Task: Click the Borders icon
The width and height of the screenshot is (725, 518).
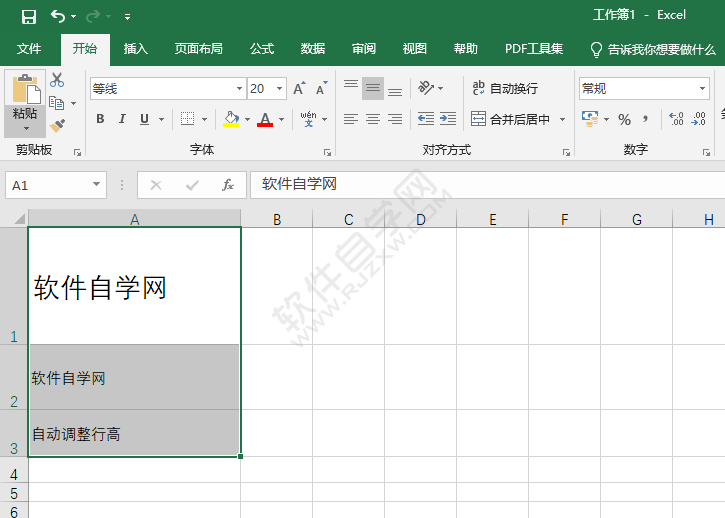Action: [187, 119]
